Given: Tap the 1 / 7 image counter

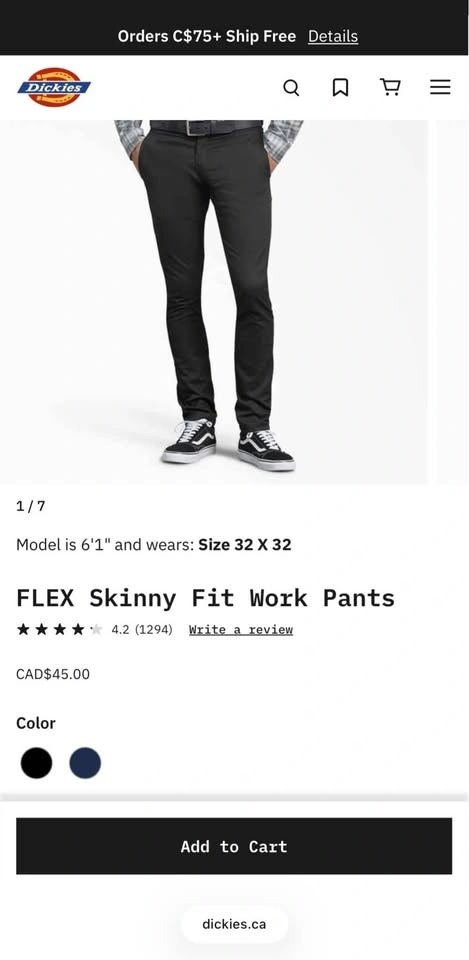Looking at the screenshot, I should [31, 506].
